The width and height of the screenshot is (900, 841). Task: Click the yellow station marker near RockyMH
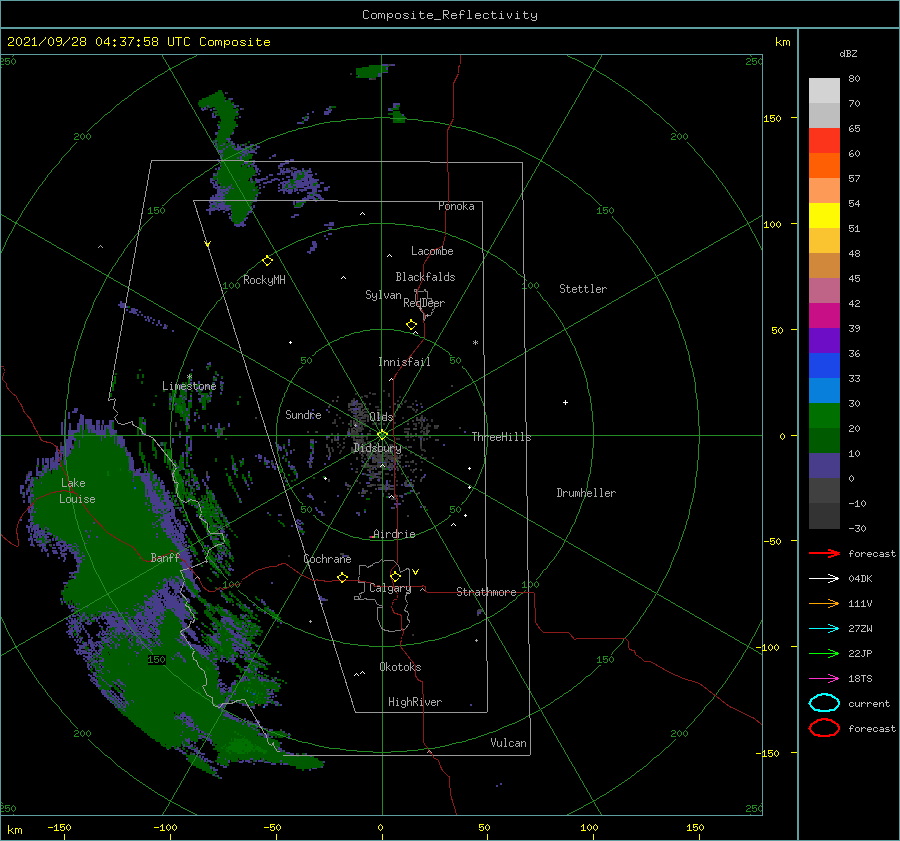[267, 261]
